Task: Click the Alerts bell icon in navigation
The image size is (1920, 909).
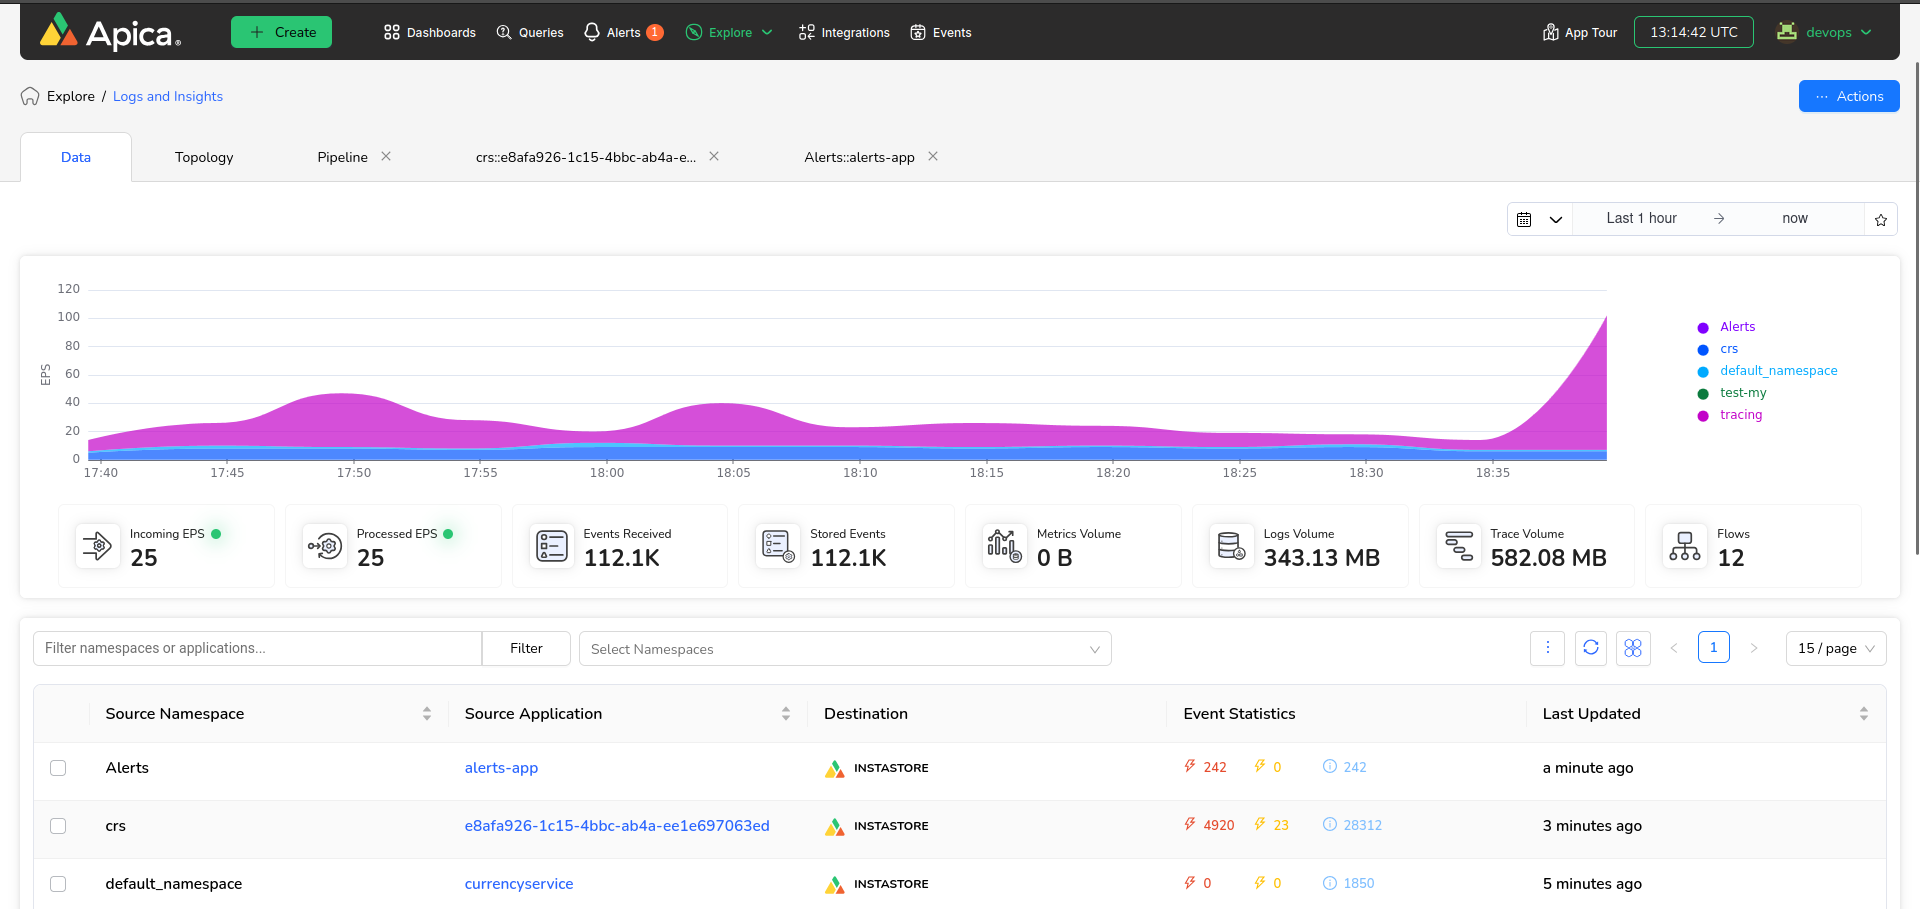Action: tap(592, 33)
